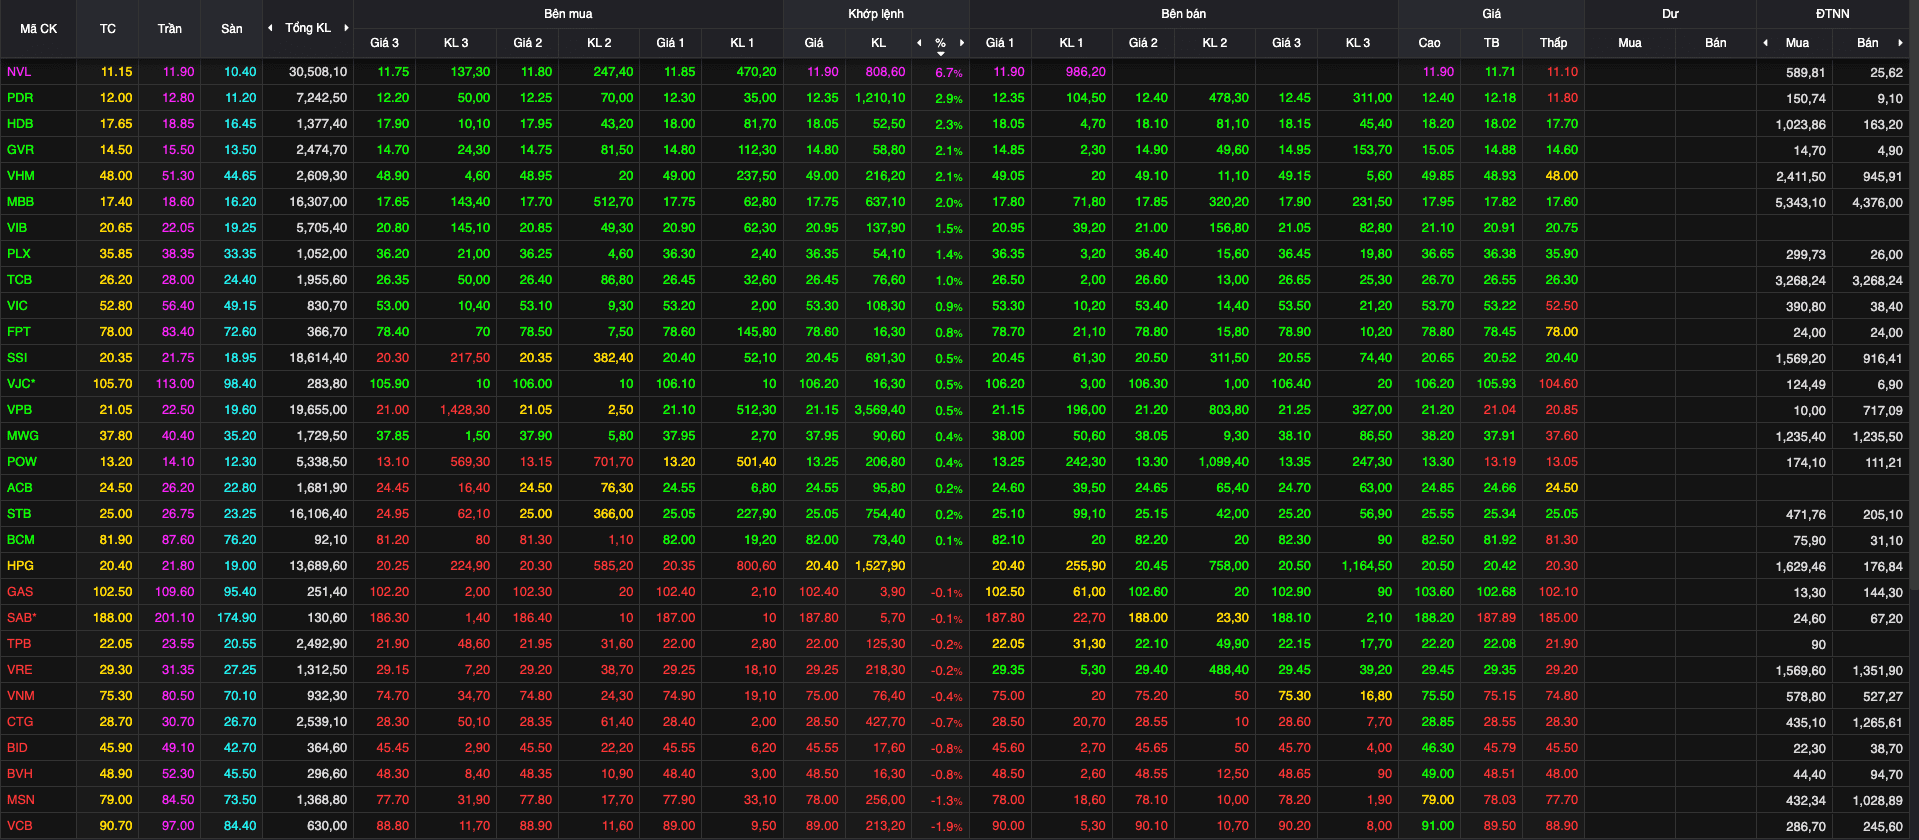The width and height of the screenshot is (1919, 840).
Task: Sort by the Sàn column header
Action: [232, 29]
